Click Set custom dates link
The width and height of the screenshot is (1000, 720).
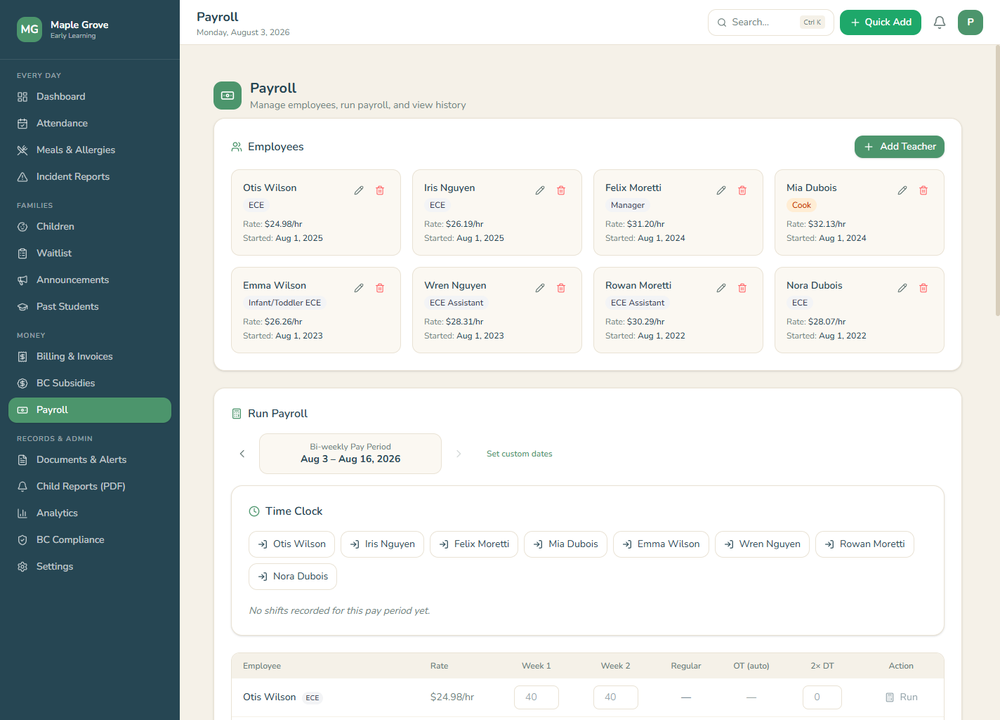[519, 454]
